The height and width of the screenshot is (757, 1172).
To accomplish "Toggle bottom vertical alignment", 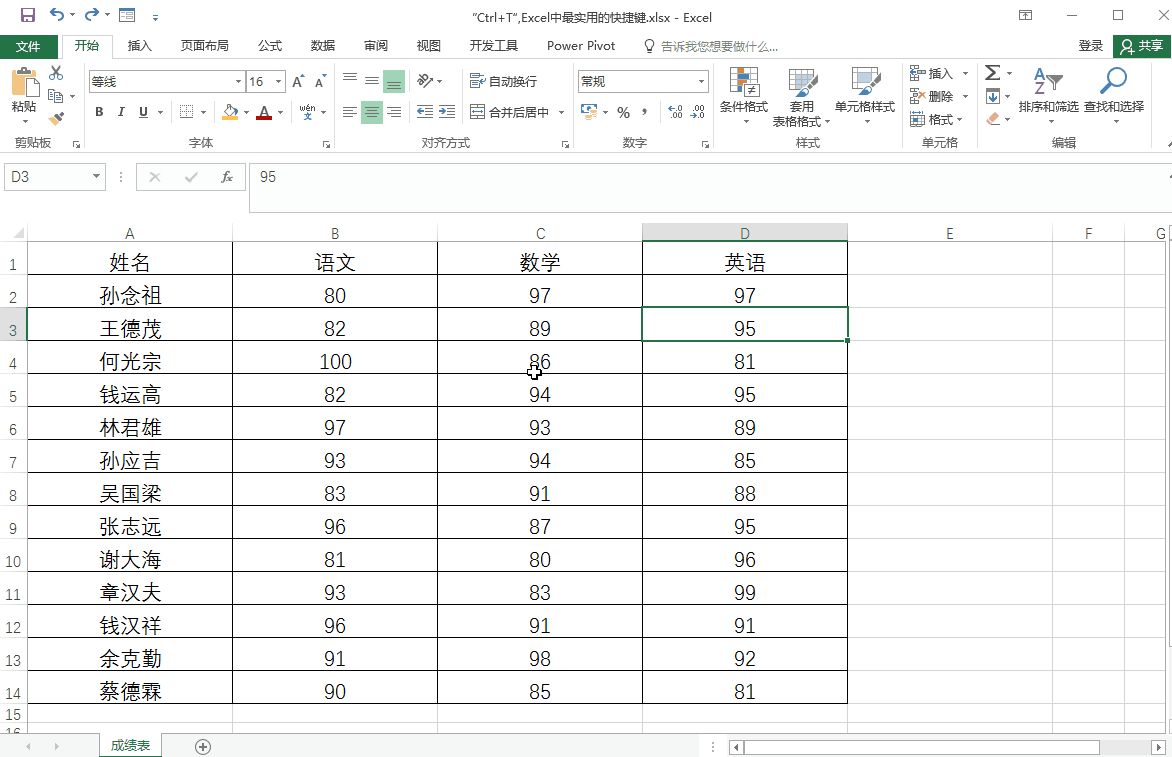I will point(394,81).
